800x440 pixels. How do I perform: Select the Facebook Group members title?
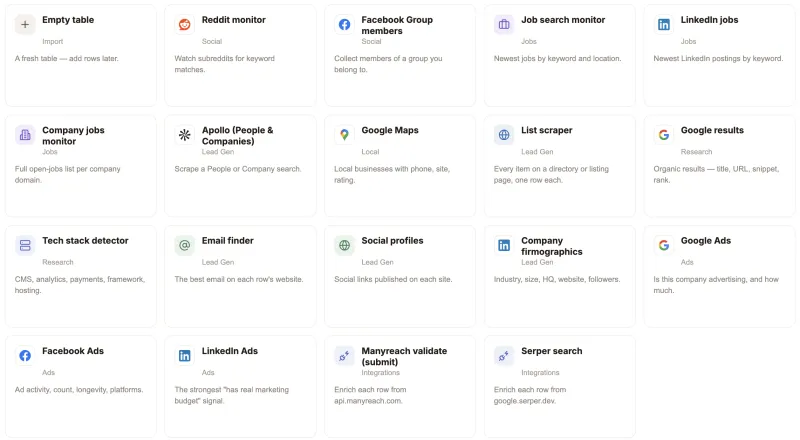pos(397,26)
